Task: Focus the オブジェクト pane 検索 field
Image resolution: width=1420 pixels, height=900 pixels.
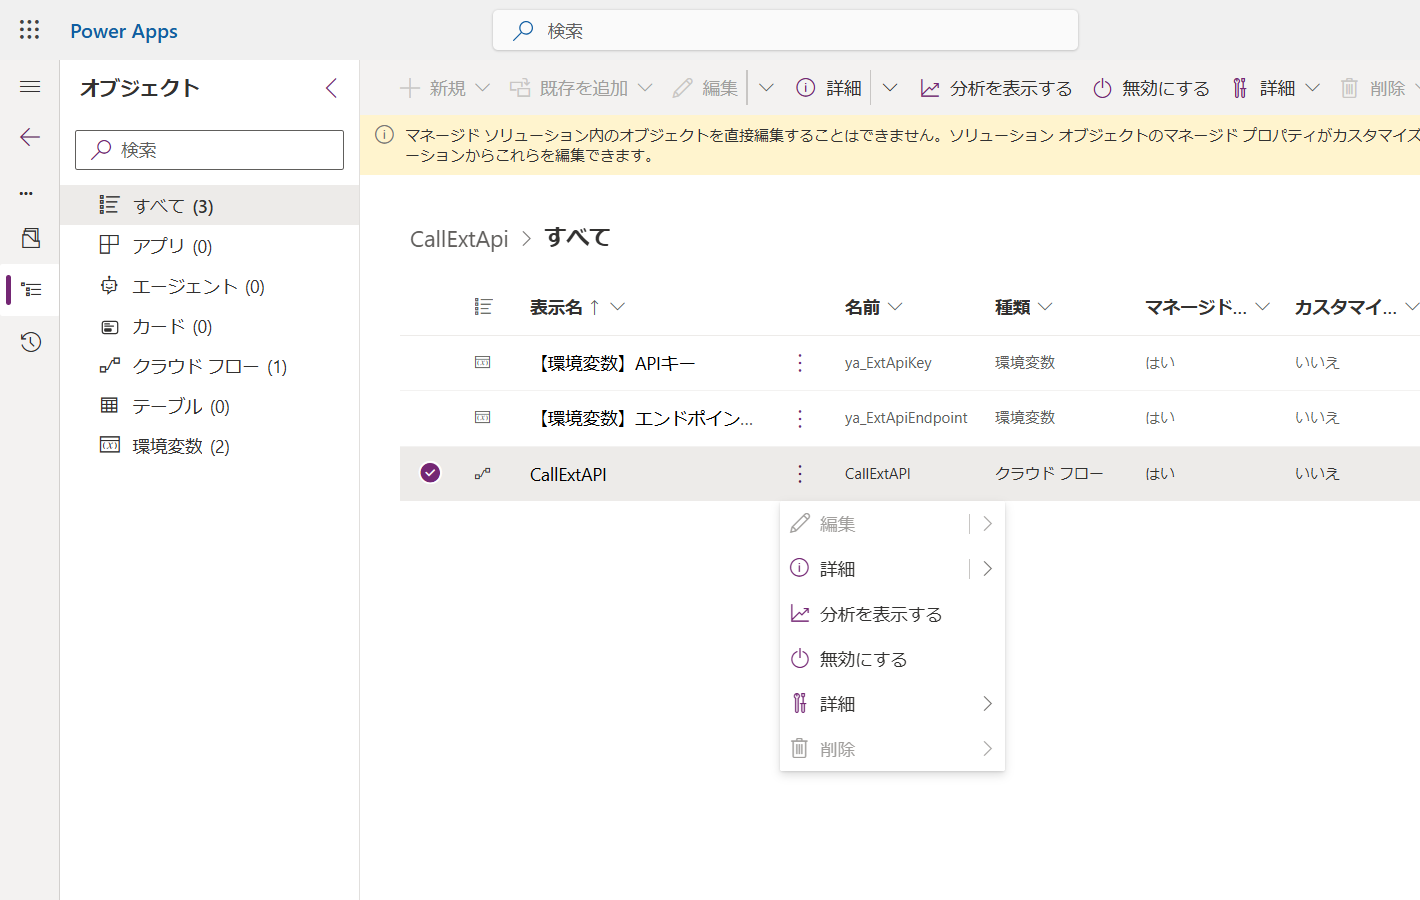Action: (x=209, y=150)
